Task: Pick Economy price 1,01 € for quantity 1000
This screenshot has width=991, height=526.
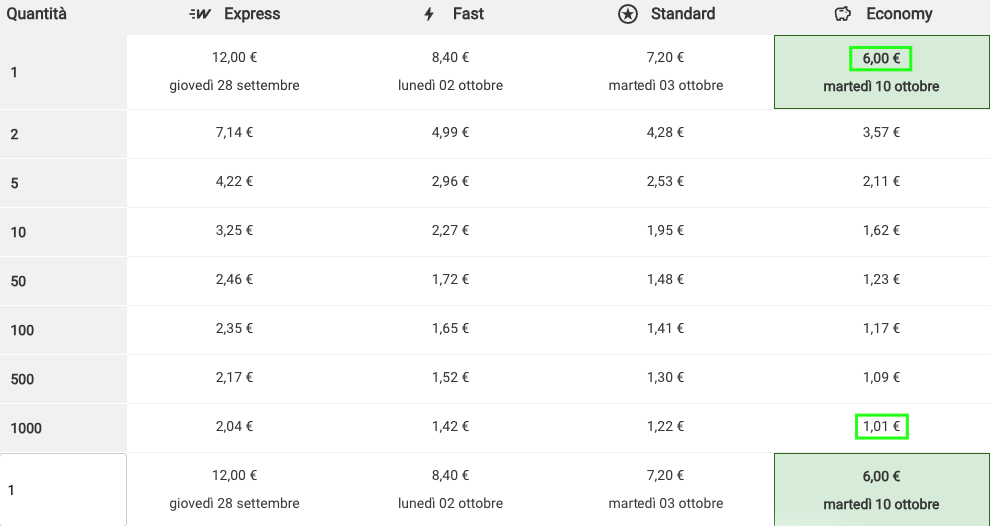Action: [882, 427]
